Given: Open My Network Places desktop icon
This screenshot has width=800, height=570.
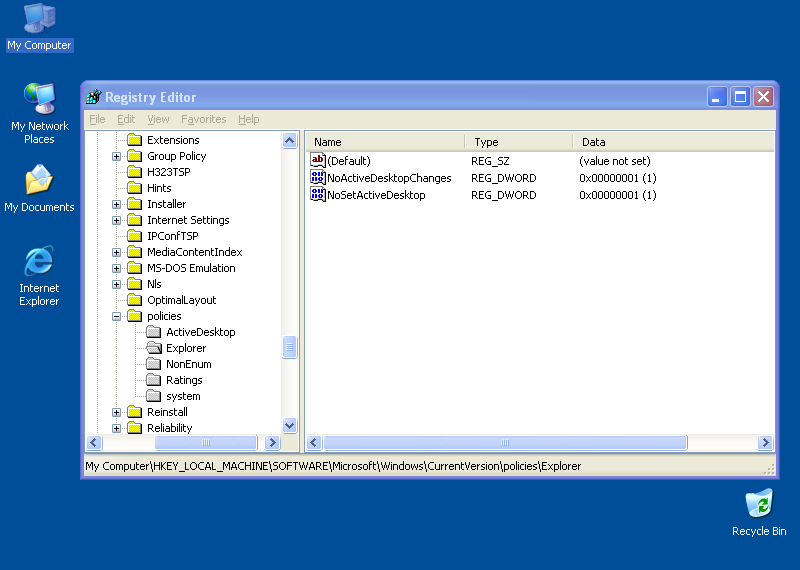Looking at the screenshot, I should pyautogui.click(x=39, y=113).
